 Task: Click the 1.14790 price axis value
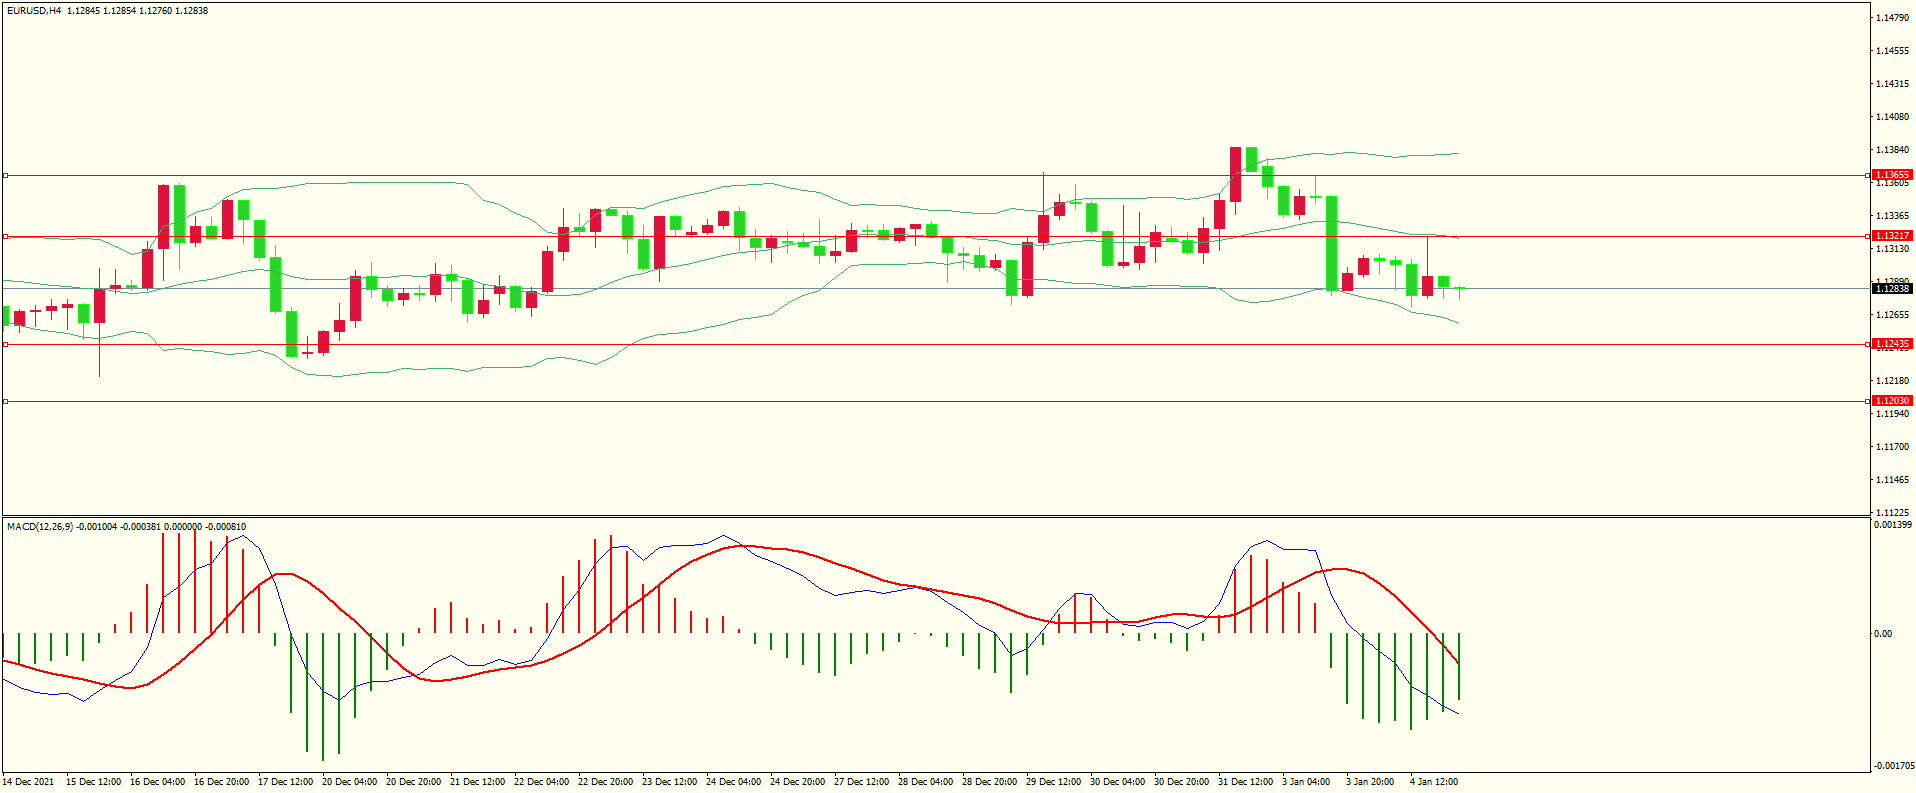click(x=1892, y=18)
